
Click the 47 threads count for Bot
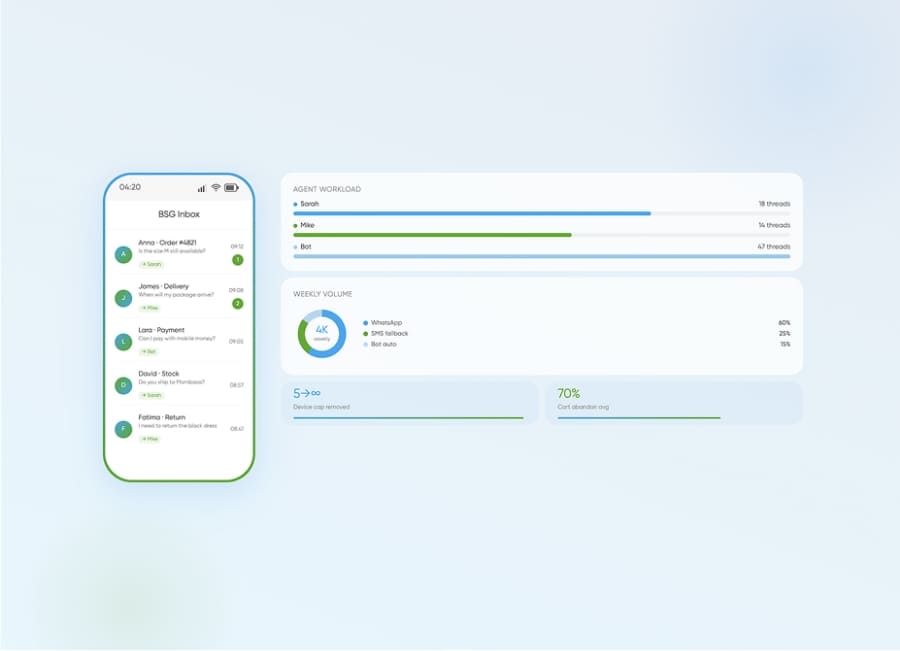(x=774, y=246)
